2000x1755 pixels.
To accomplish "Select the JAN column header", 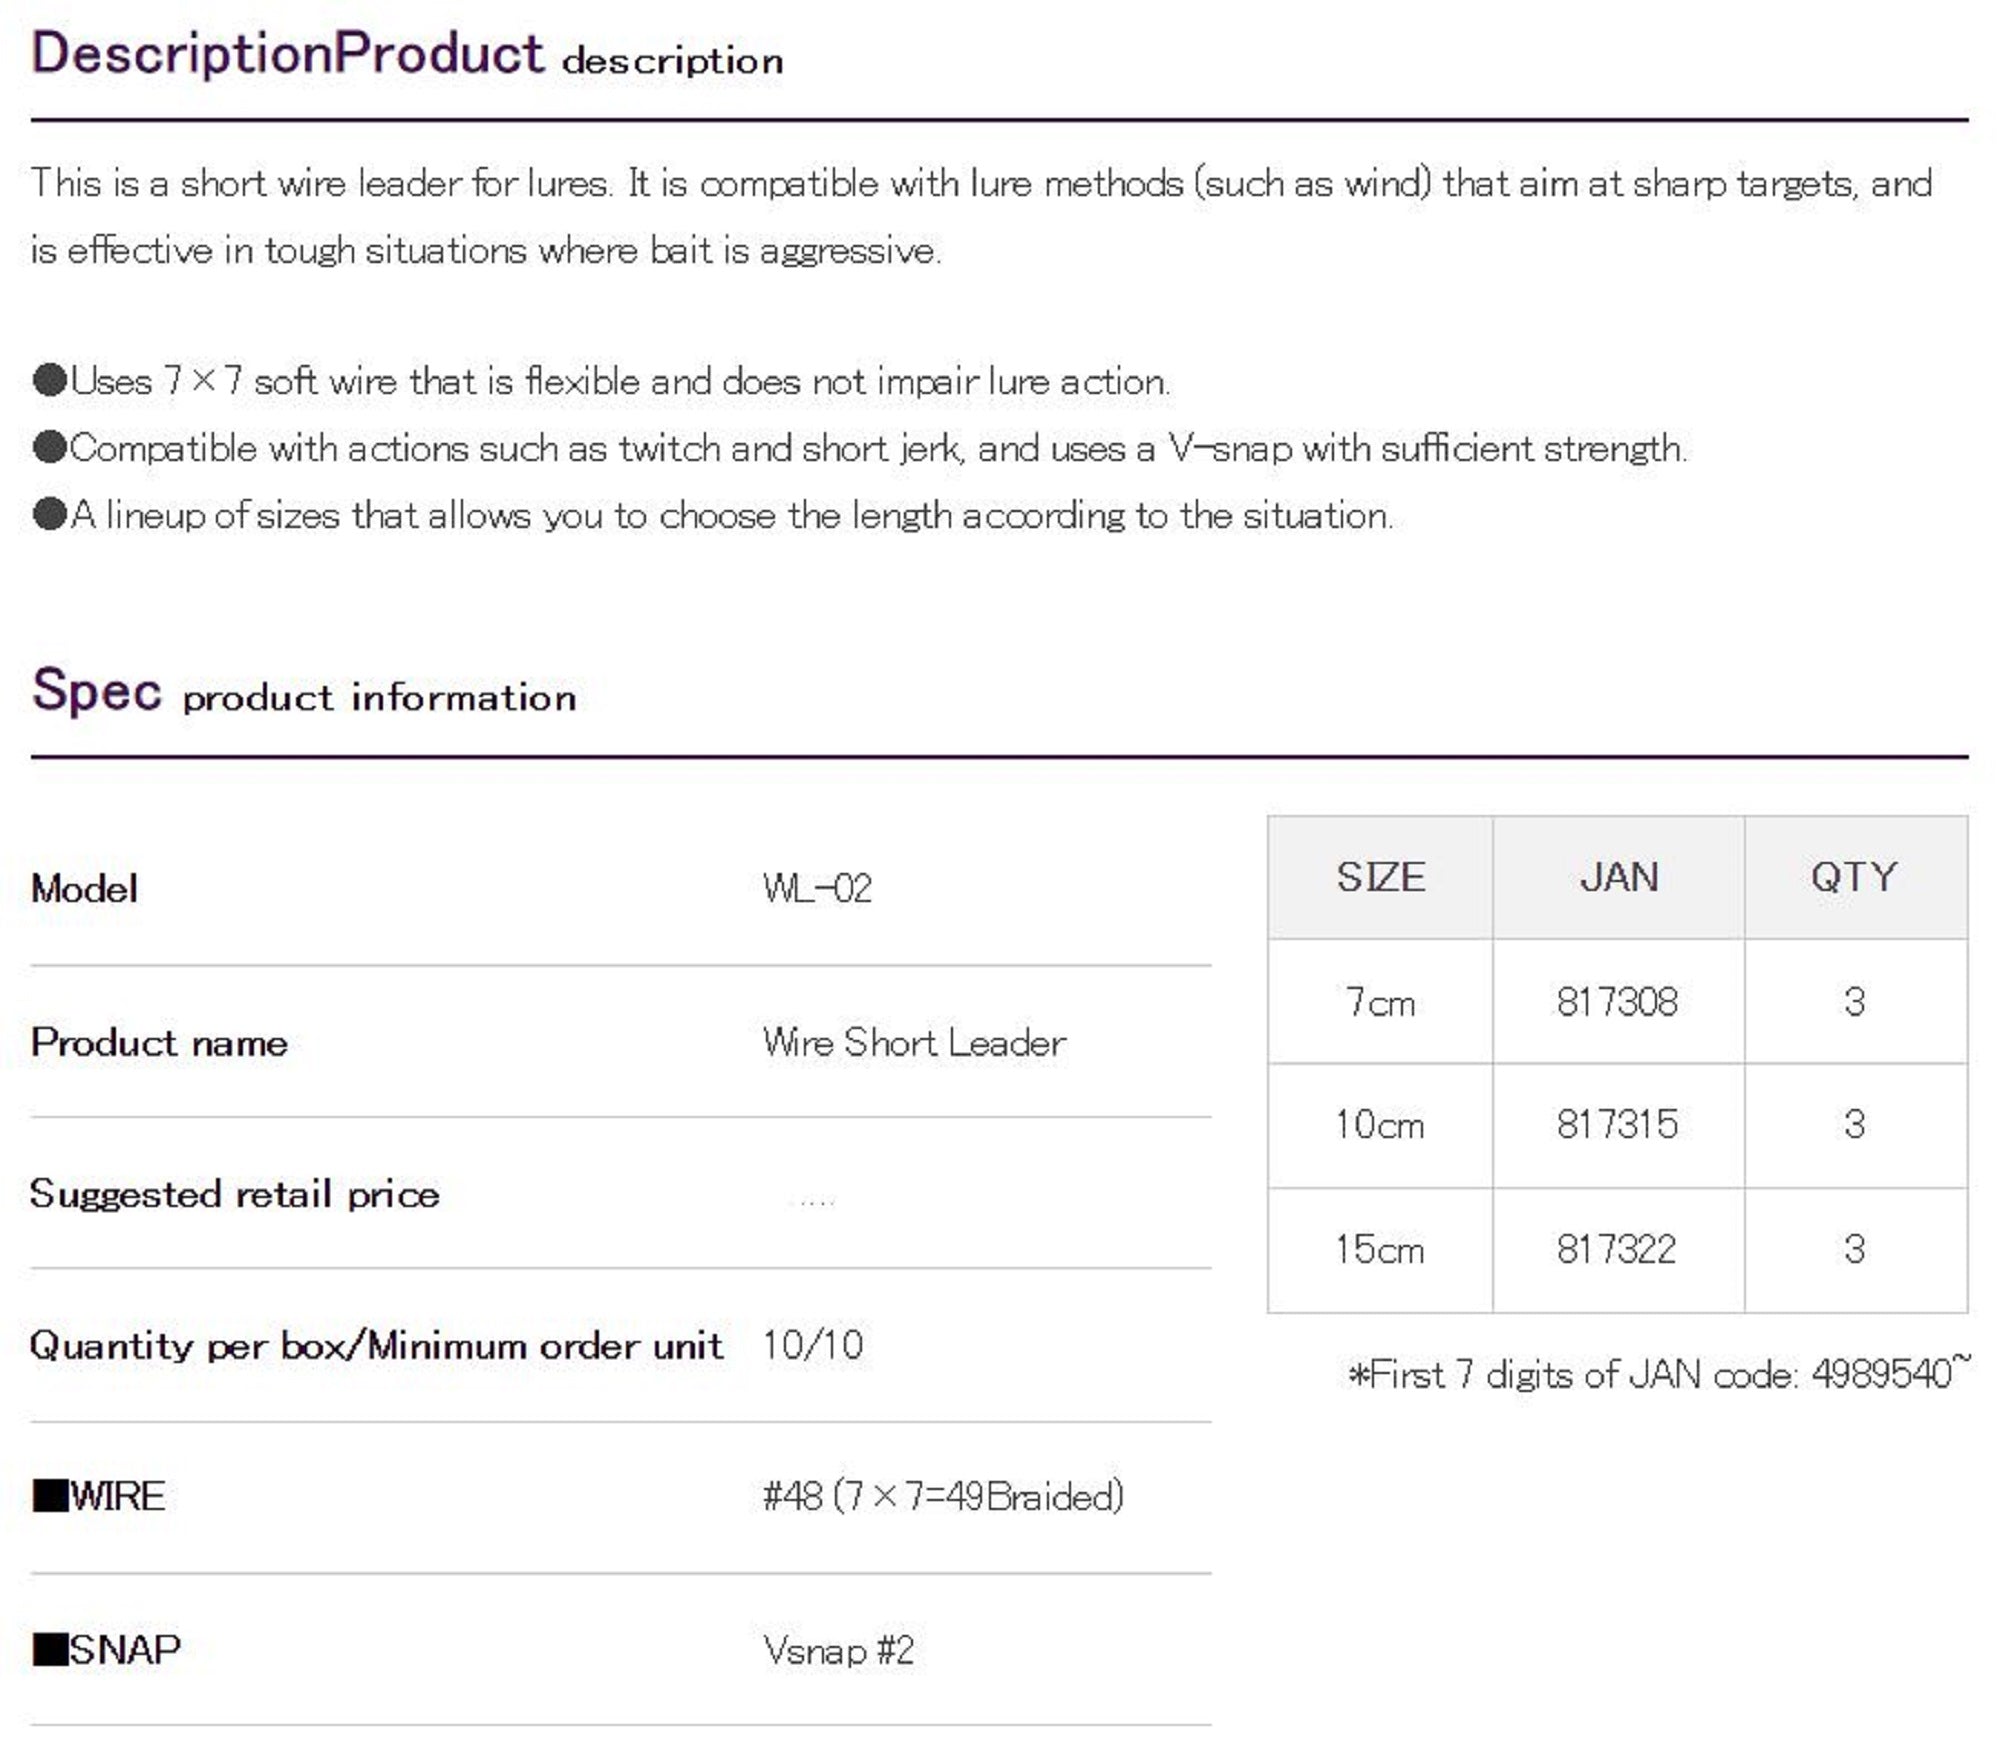I will (1618, 878).
